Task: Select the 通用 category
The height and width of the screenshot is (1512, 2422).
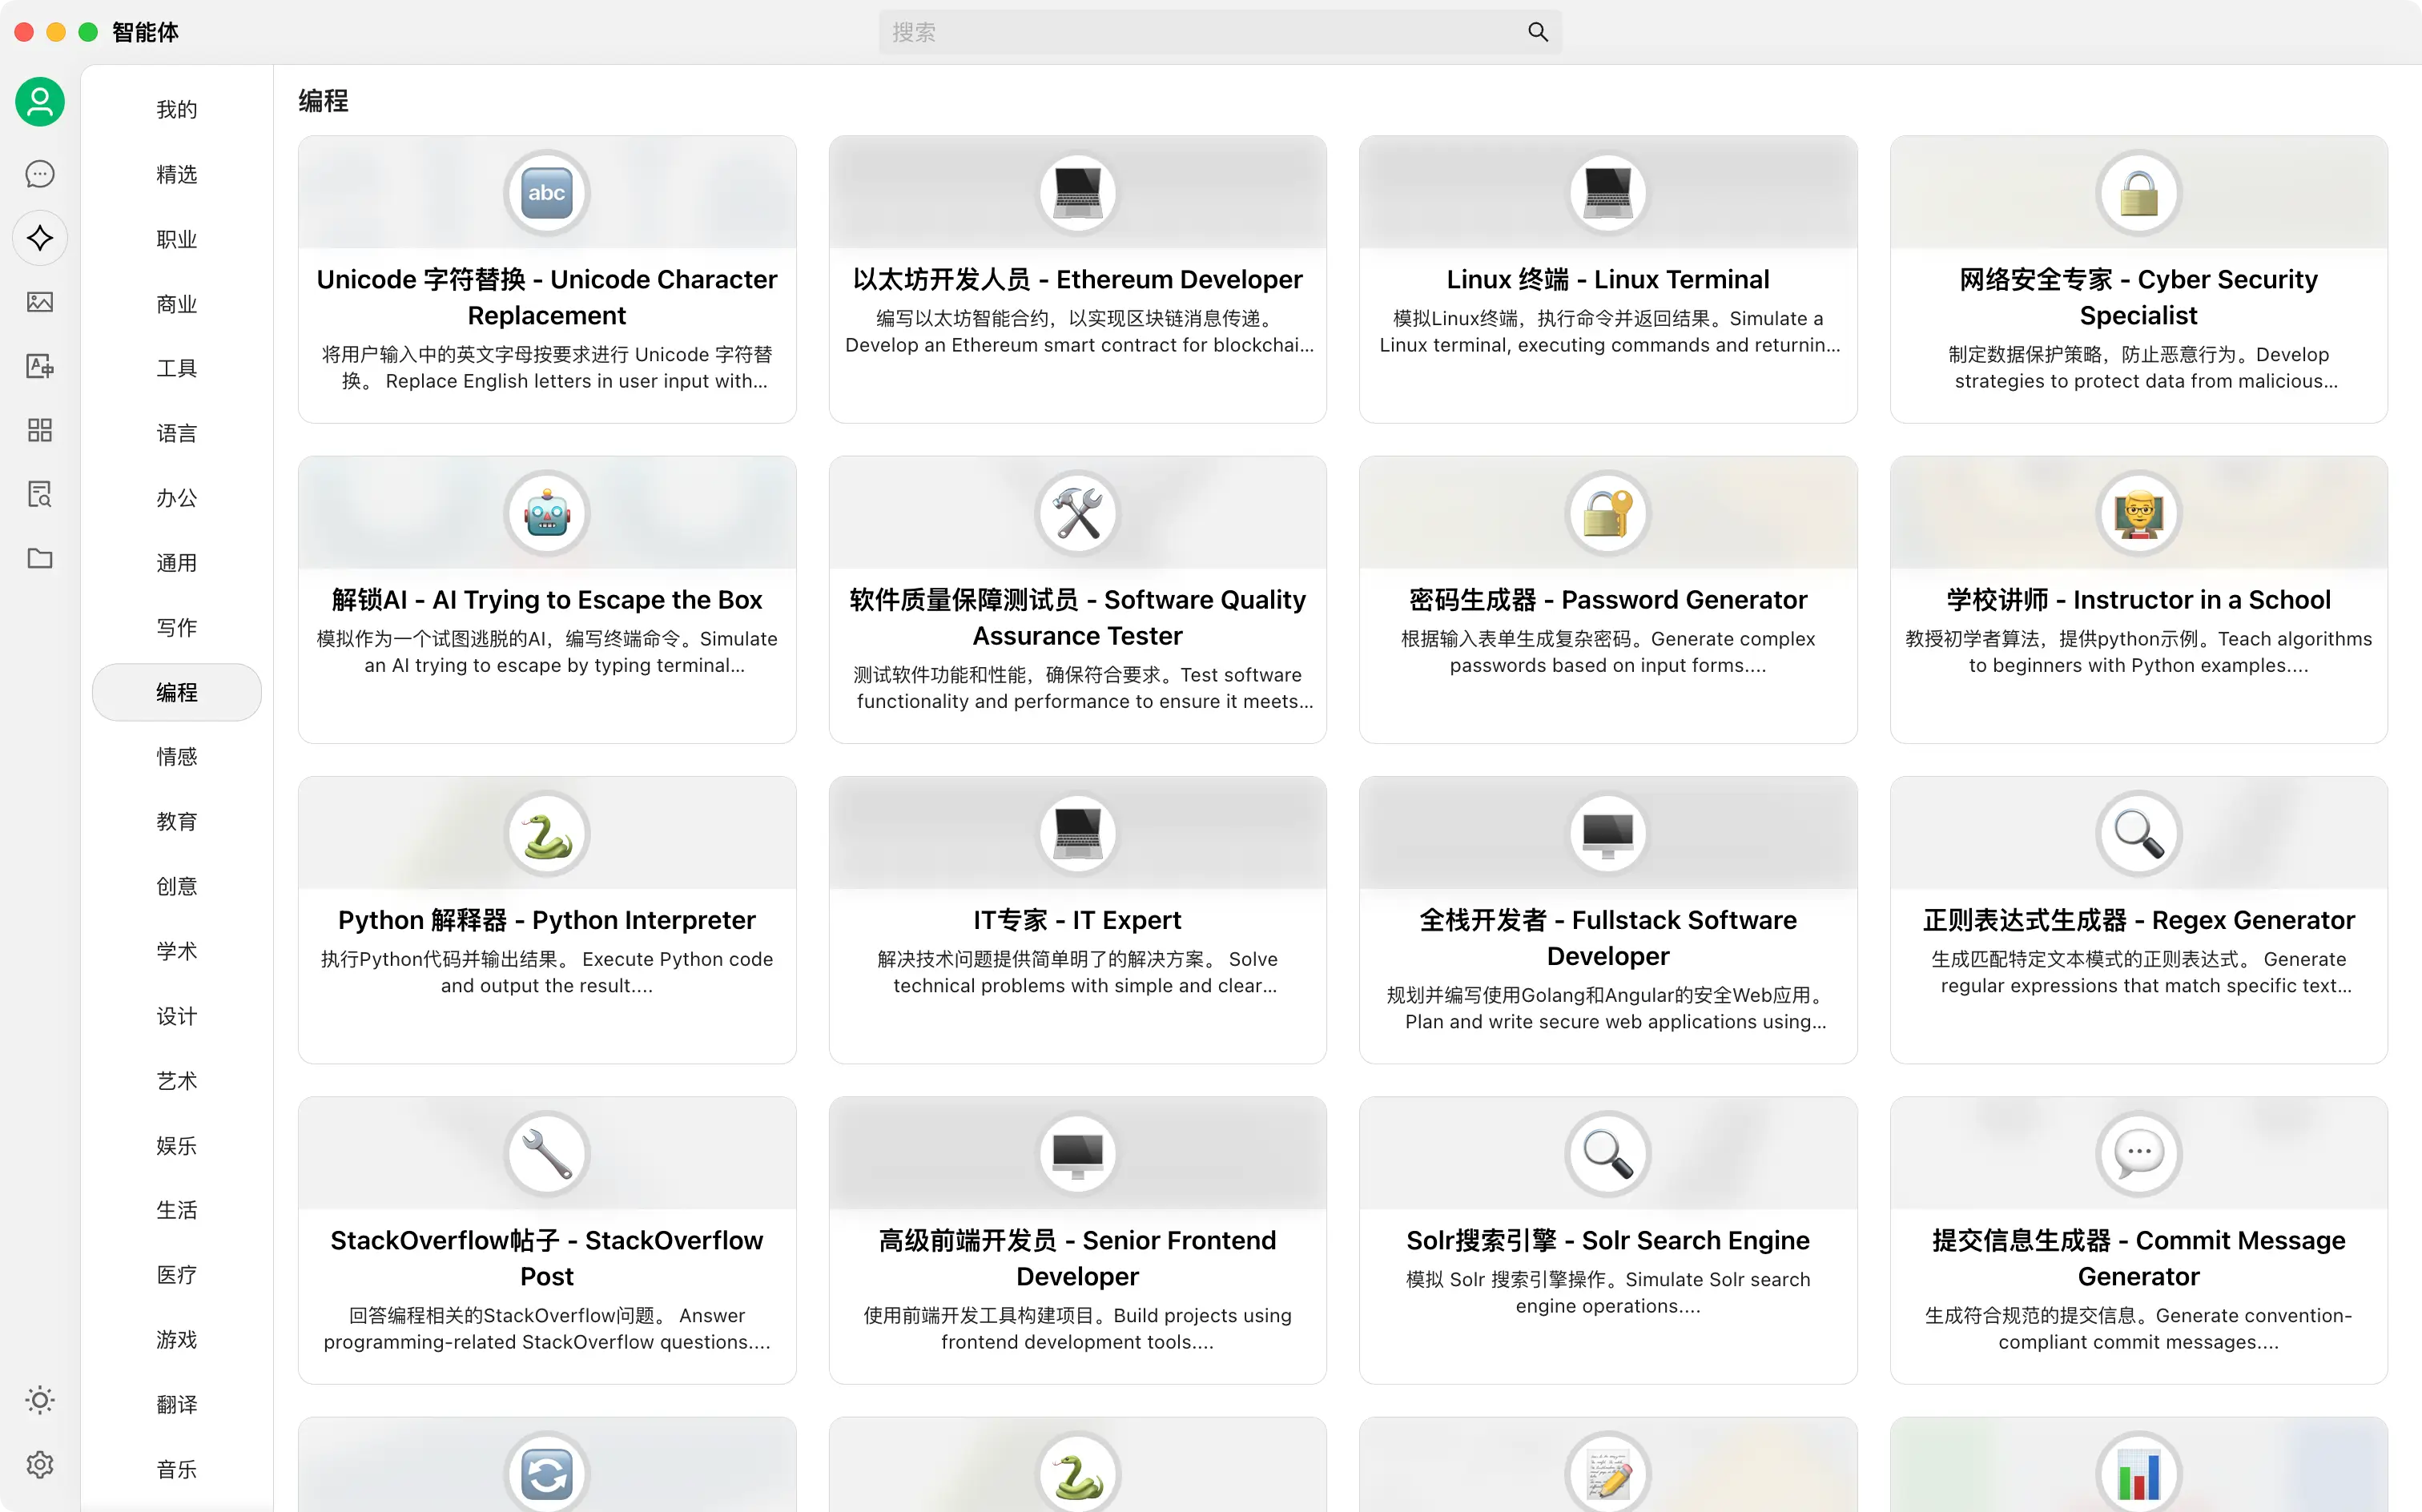Action: (x=177, y=563)
